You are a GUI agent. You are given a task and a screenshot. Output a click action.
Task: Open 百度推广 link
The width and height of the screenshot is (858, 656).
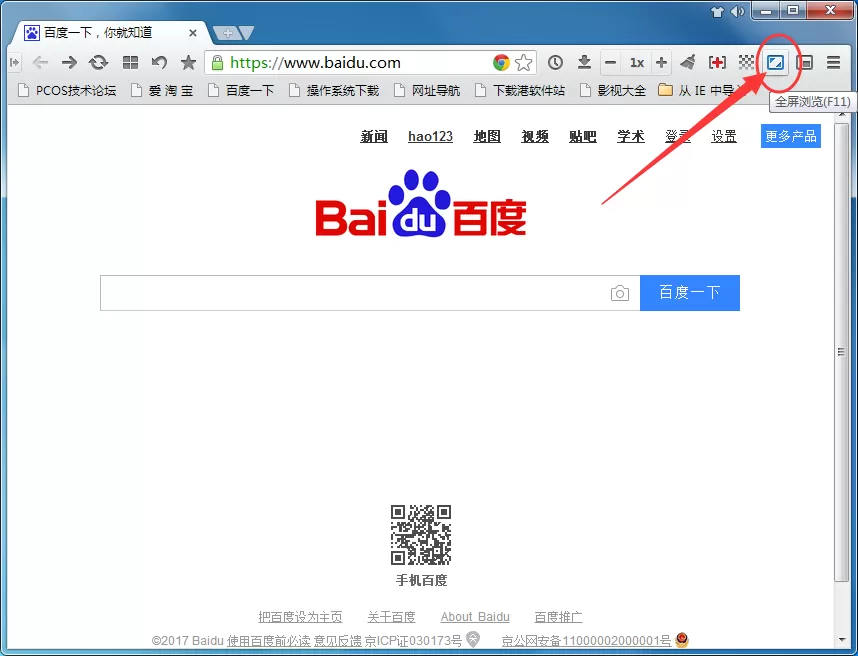pos(558,617)
